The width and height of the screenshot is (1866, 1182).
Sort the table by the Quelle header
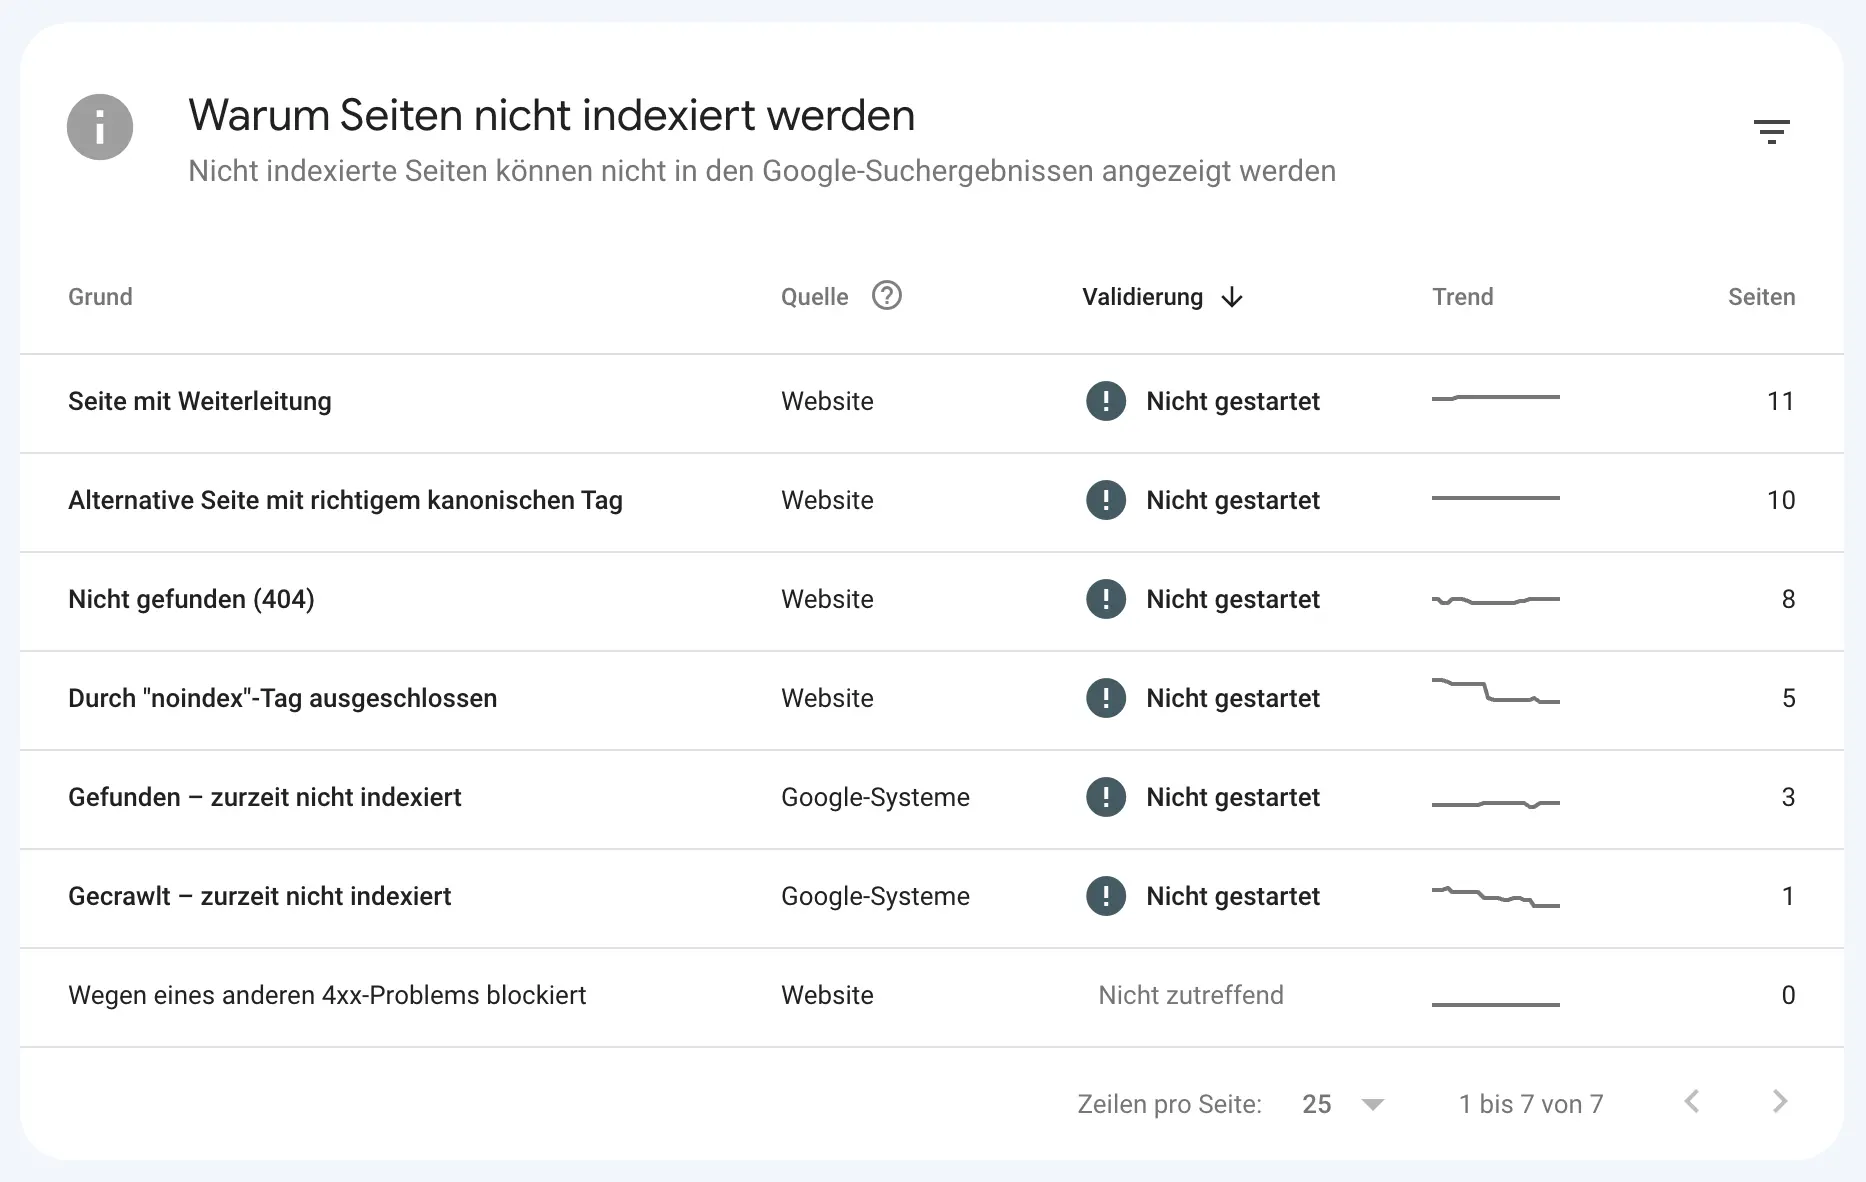tap(814, 297)
